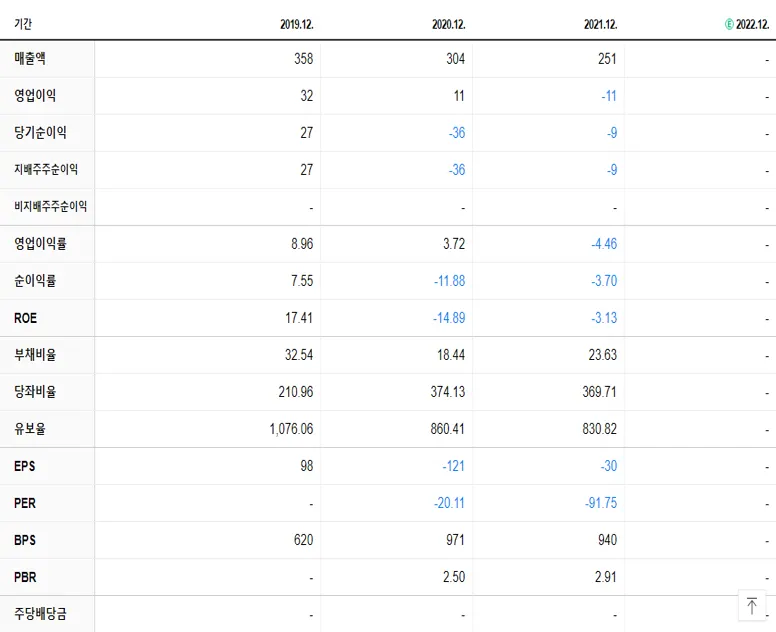Image resolution: width=776 pixels, height=632 pixels.
Task: Click the BPS row label
Action: (25, 540)
